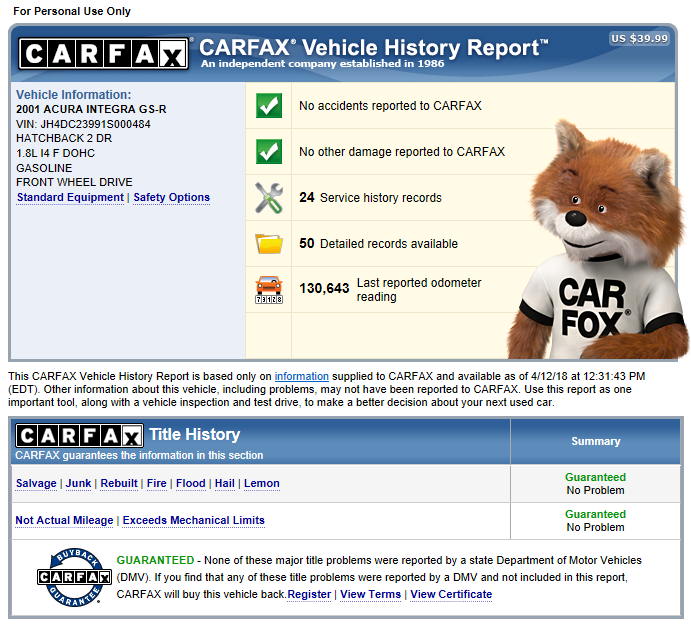Click the CARFAX logo in the report header

104,54
